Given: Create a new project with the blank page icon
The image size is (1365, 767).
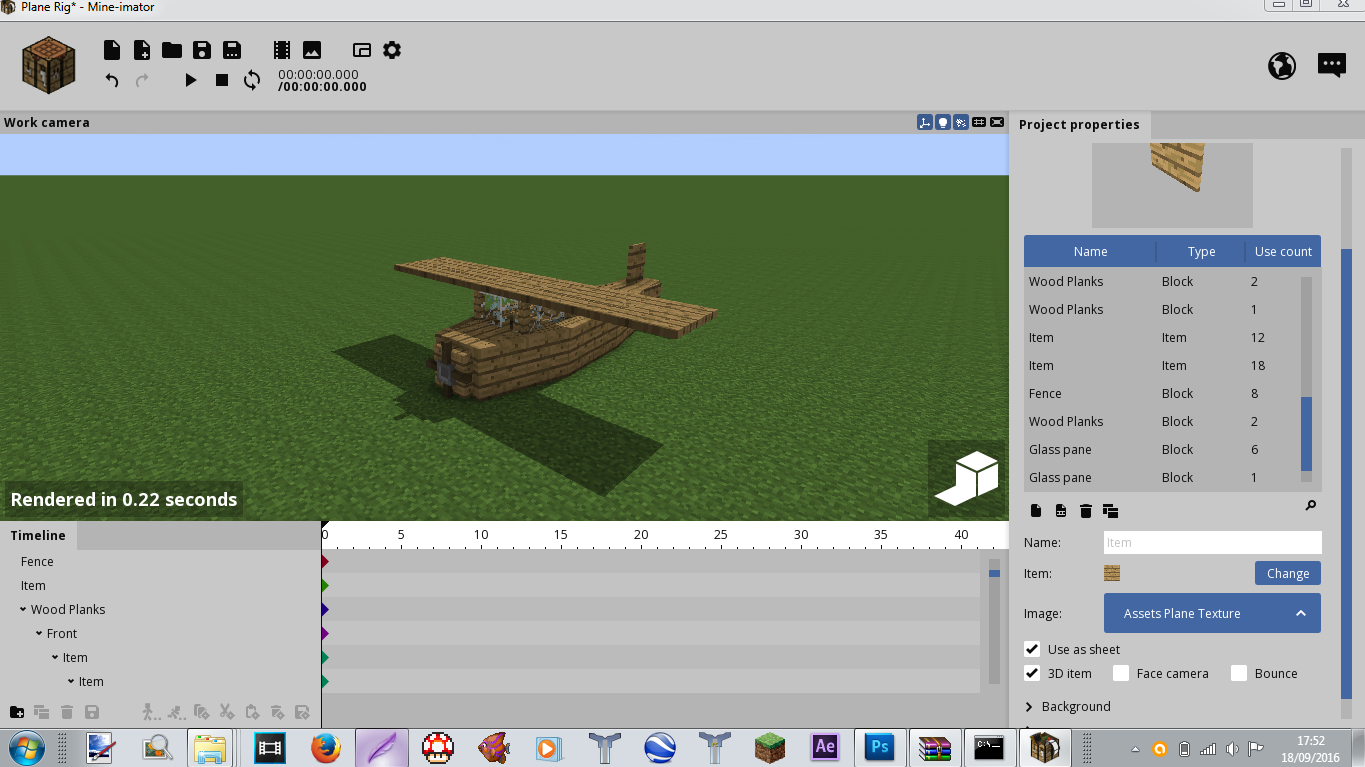Looking at the screenshot, I should (112, 50).
